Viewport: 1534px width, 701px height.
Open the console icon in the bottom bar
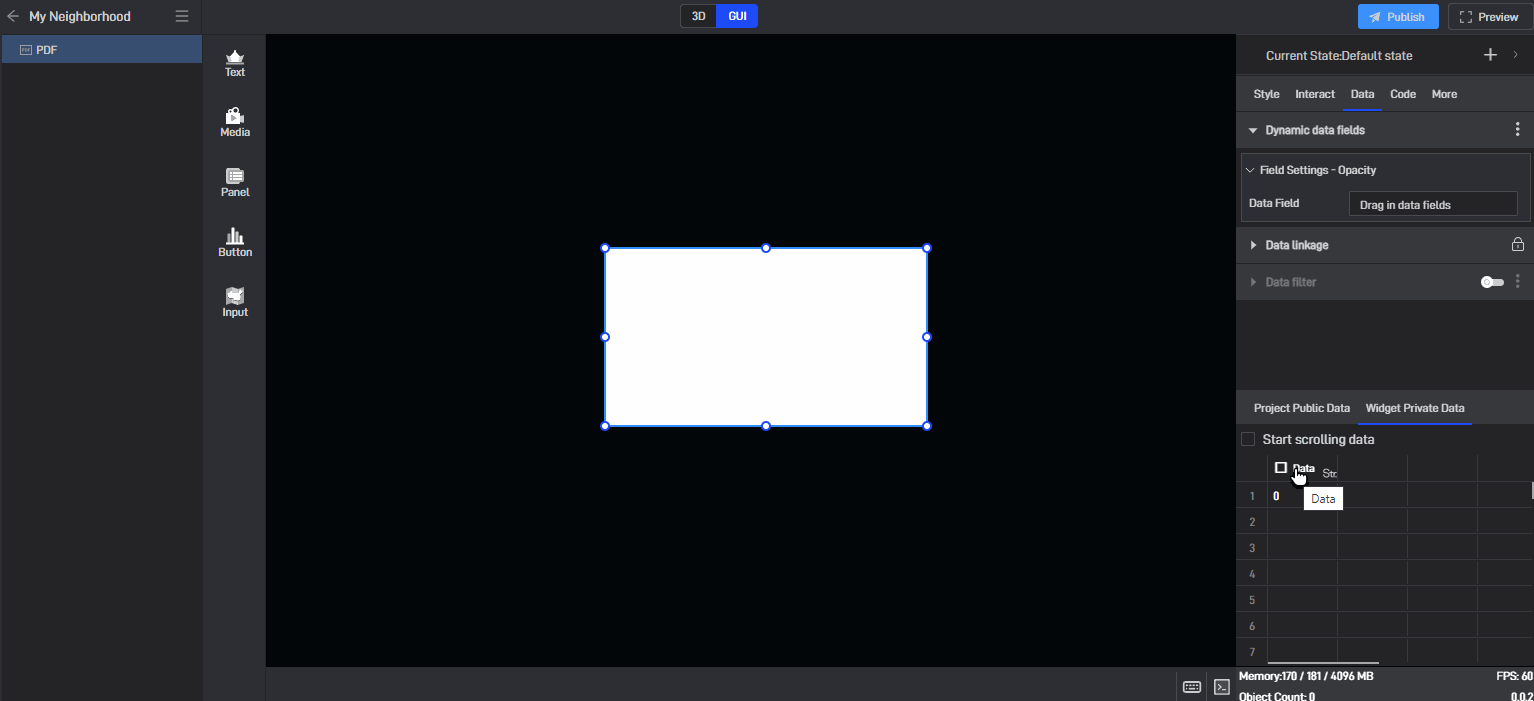(1221, 687)
